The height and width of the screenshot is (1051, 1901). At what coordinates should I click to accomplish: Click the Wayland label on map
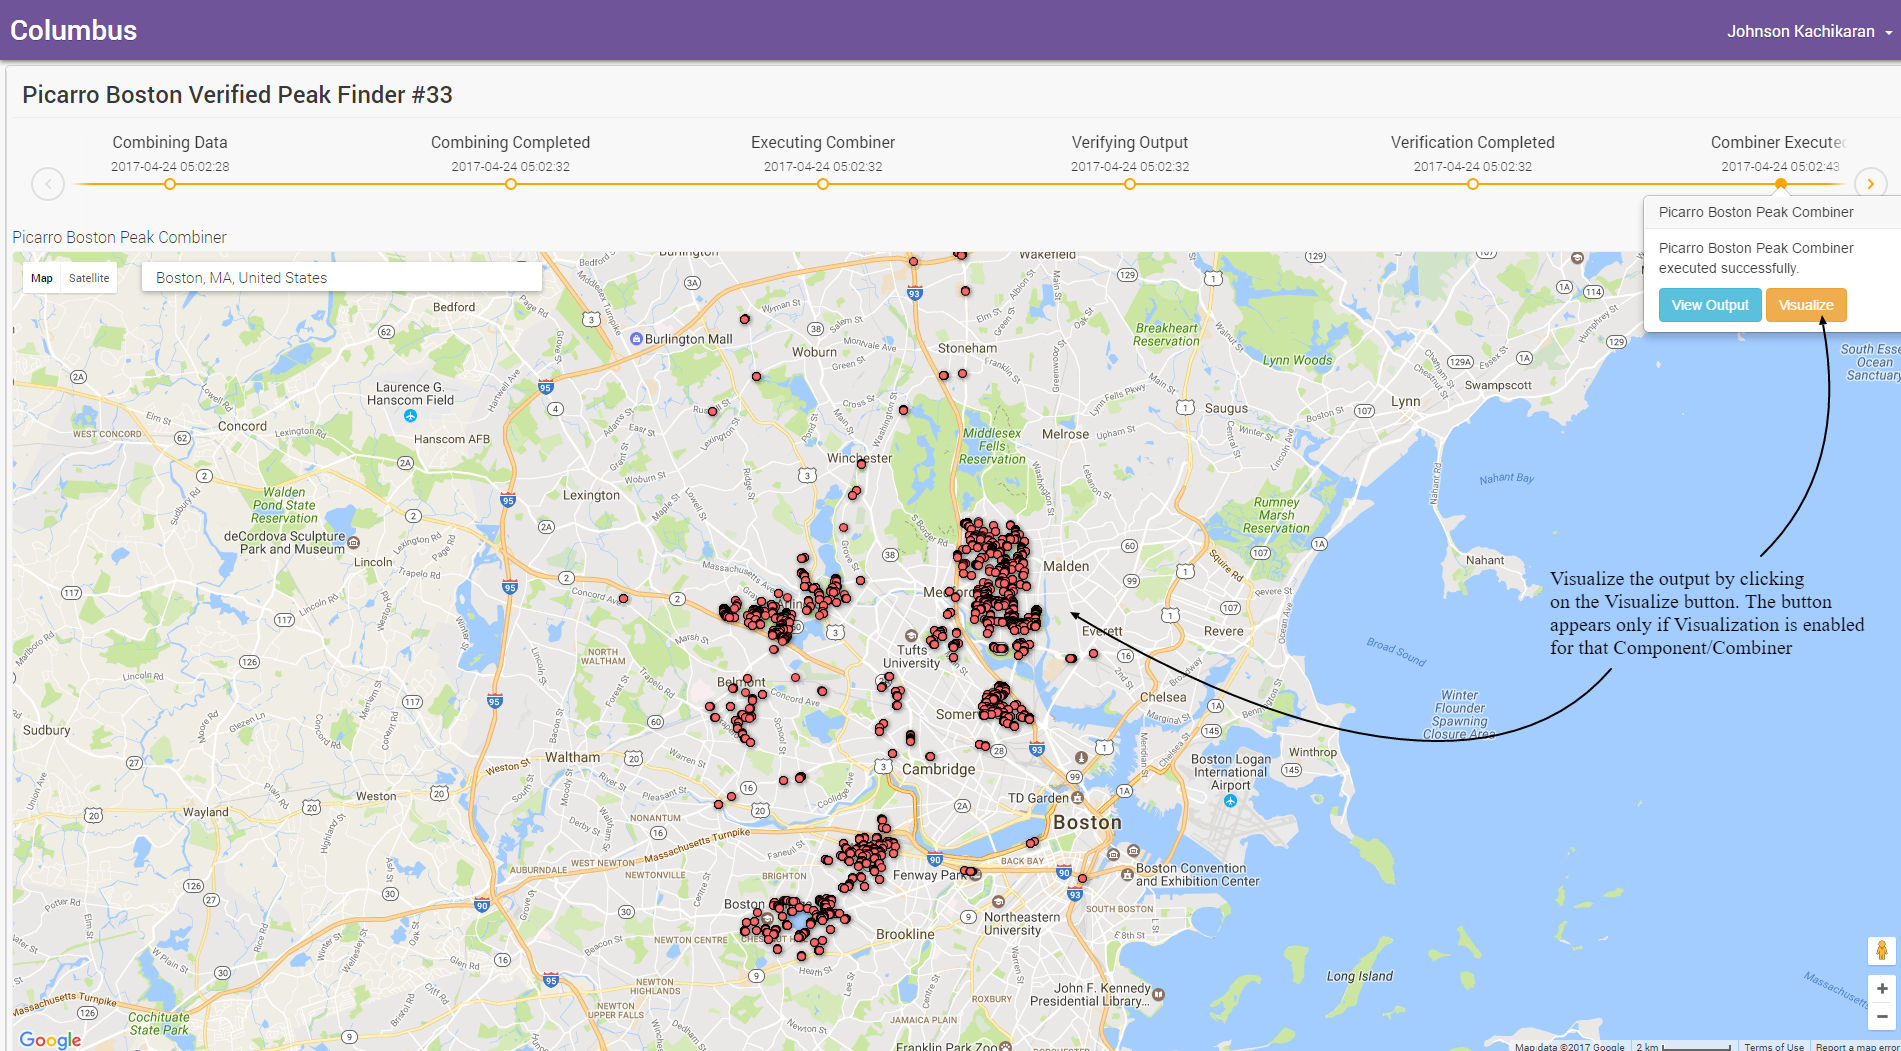pyautogui.click(x=205, y=812)
